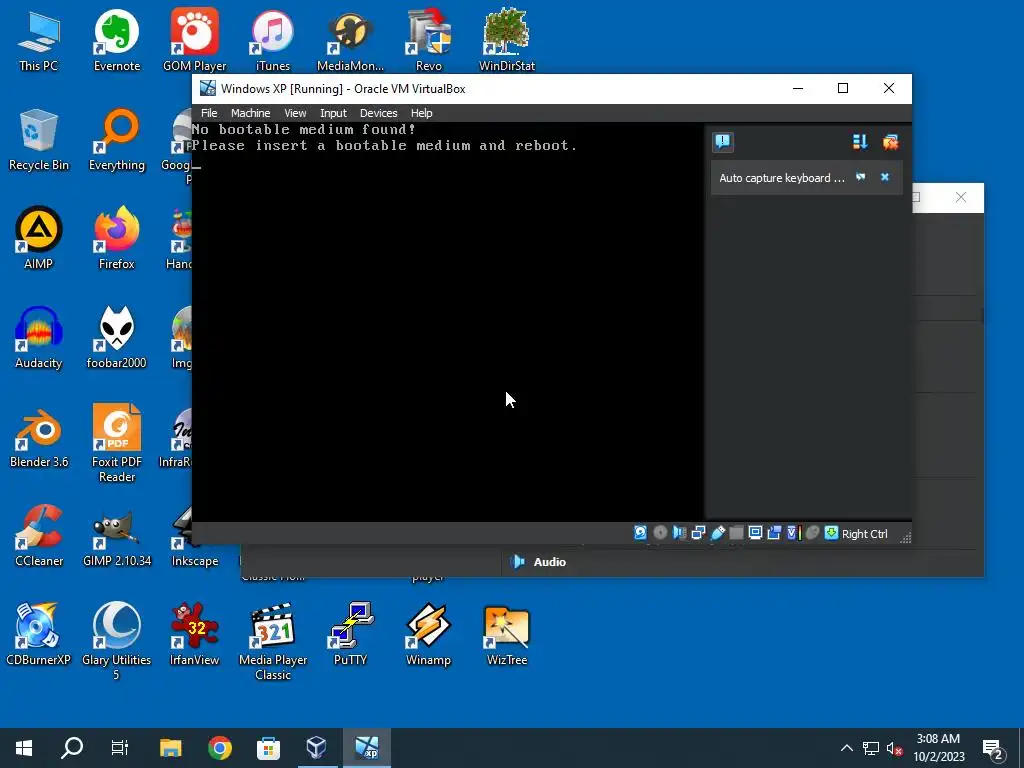Select the Evernote desktop shortcut
The width and height of the screenshot is (1024, 768).
117,40
